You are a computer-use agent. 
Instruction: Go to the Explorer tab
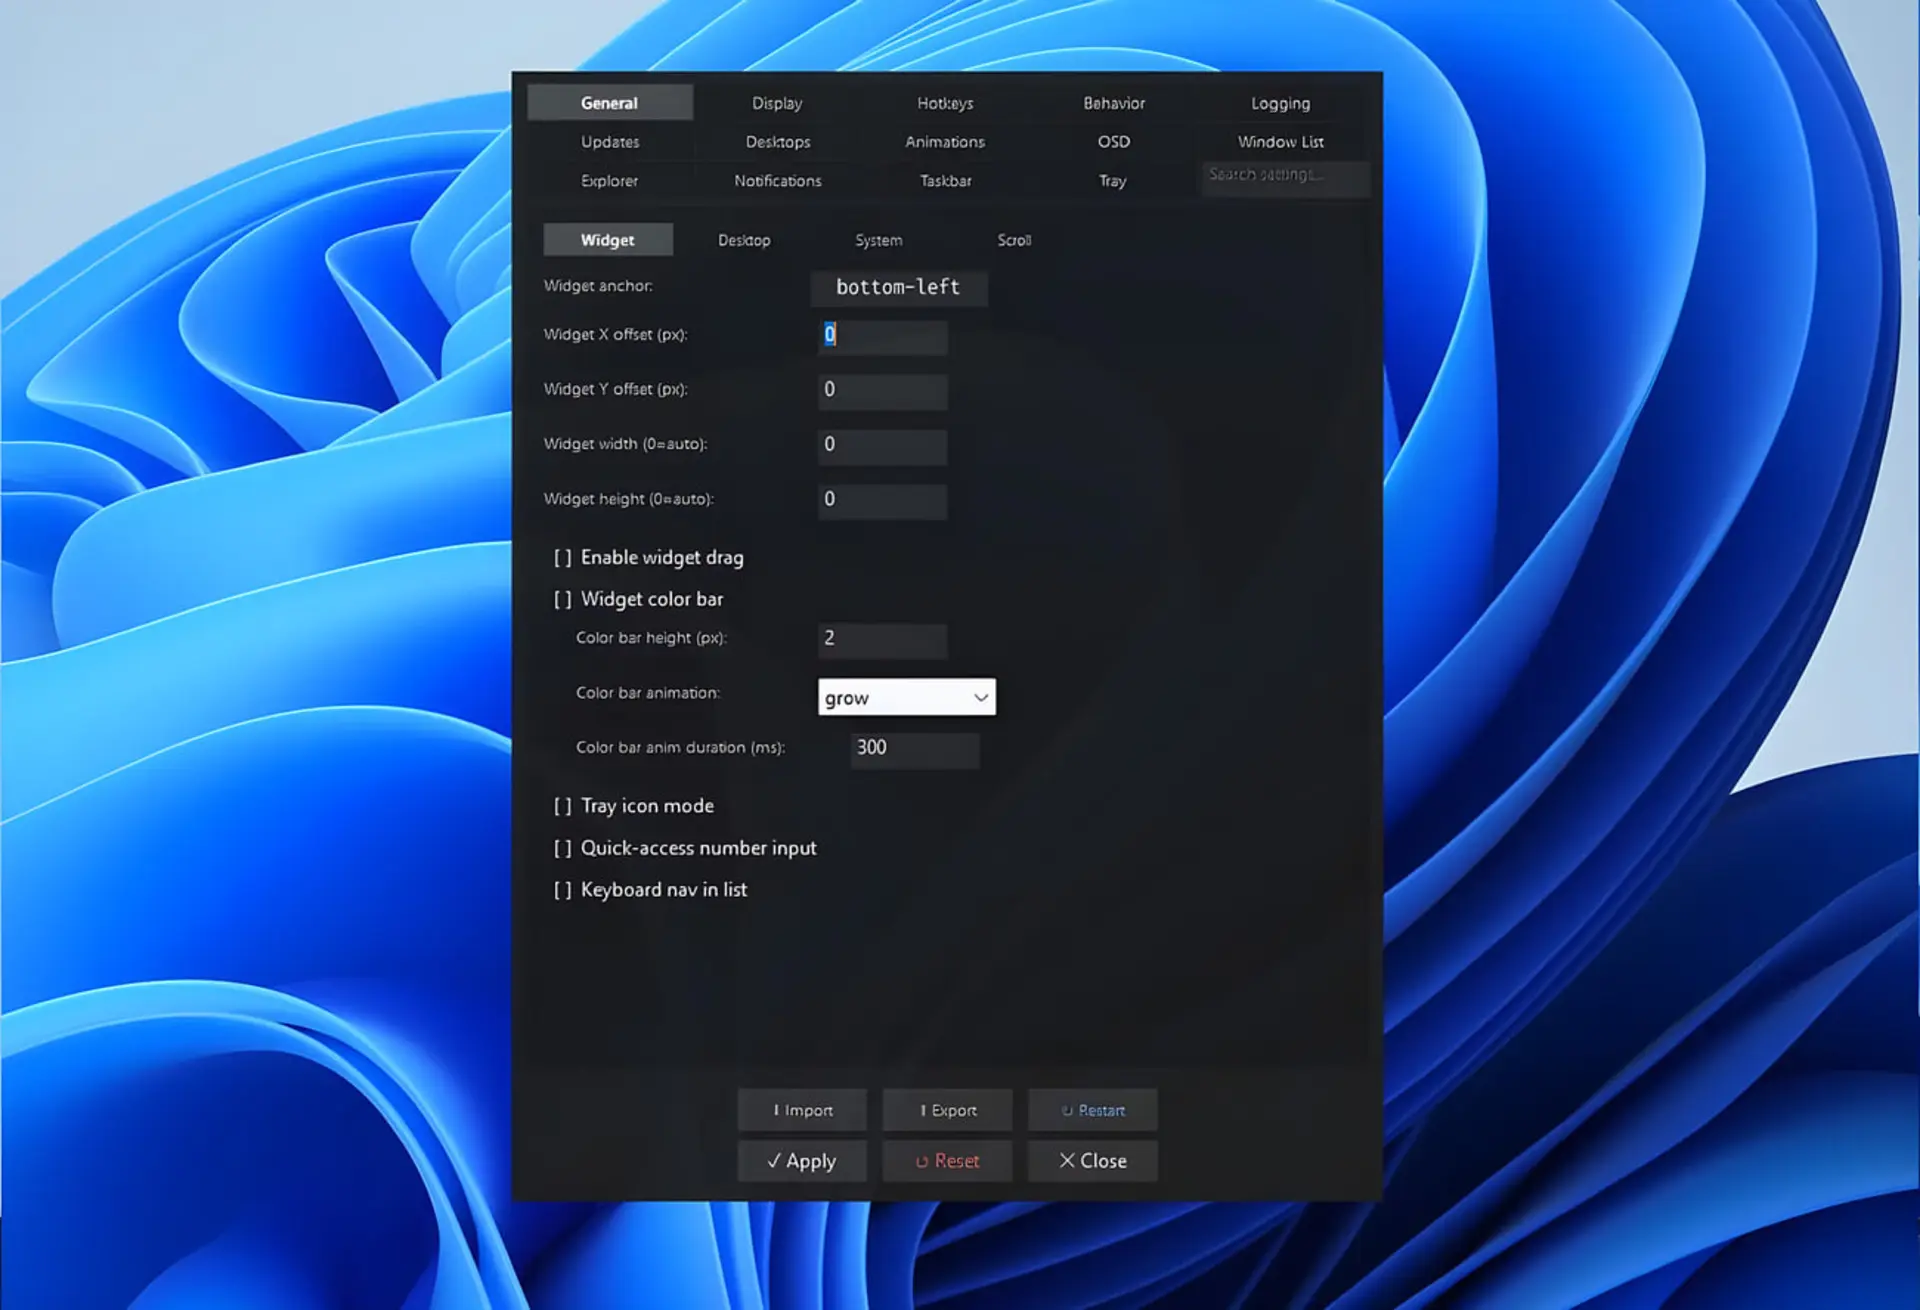point(610,181)
